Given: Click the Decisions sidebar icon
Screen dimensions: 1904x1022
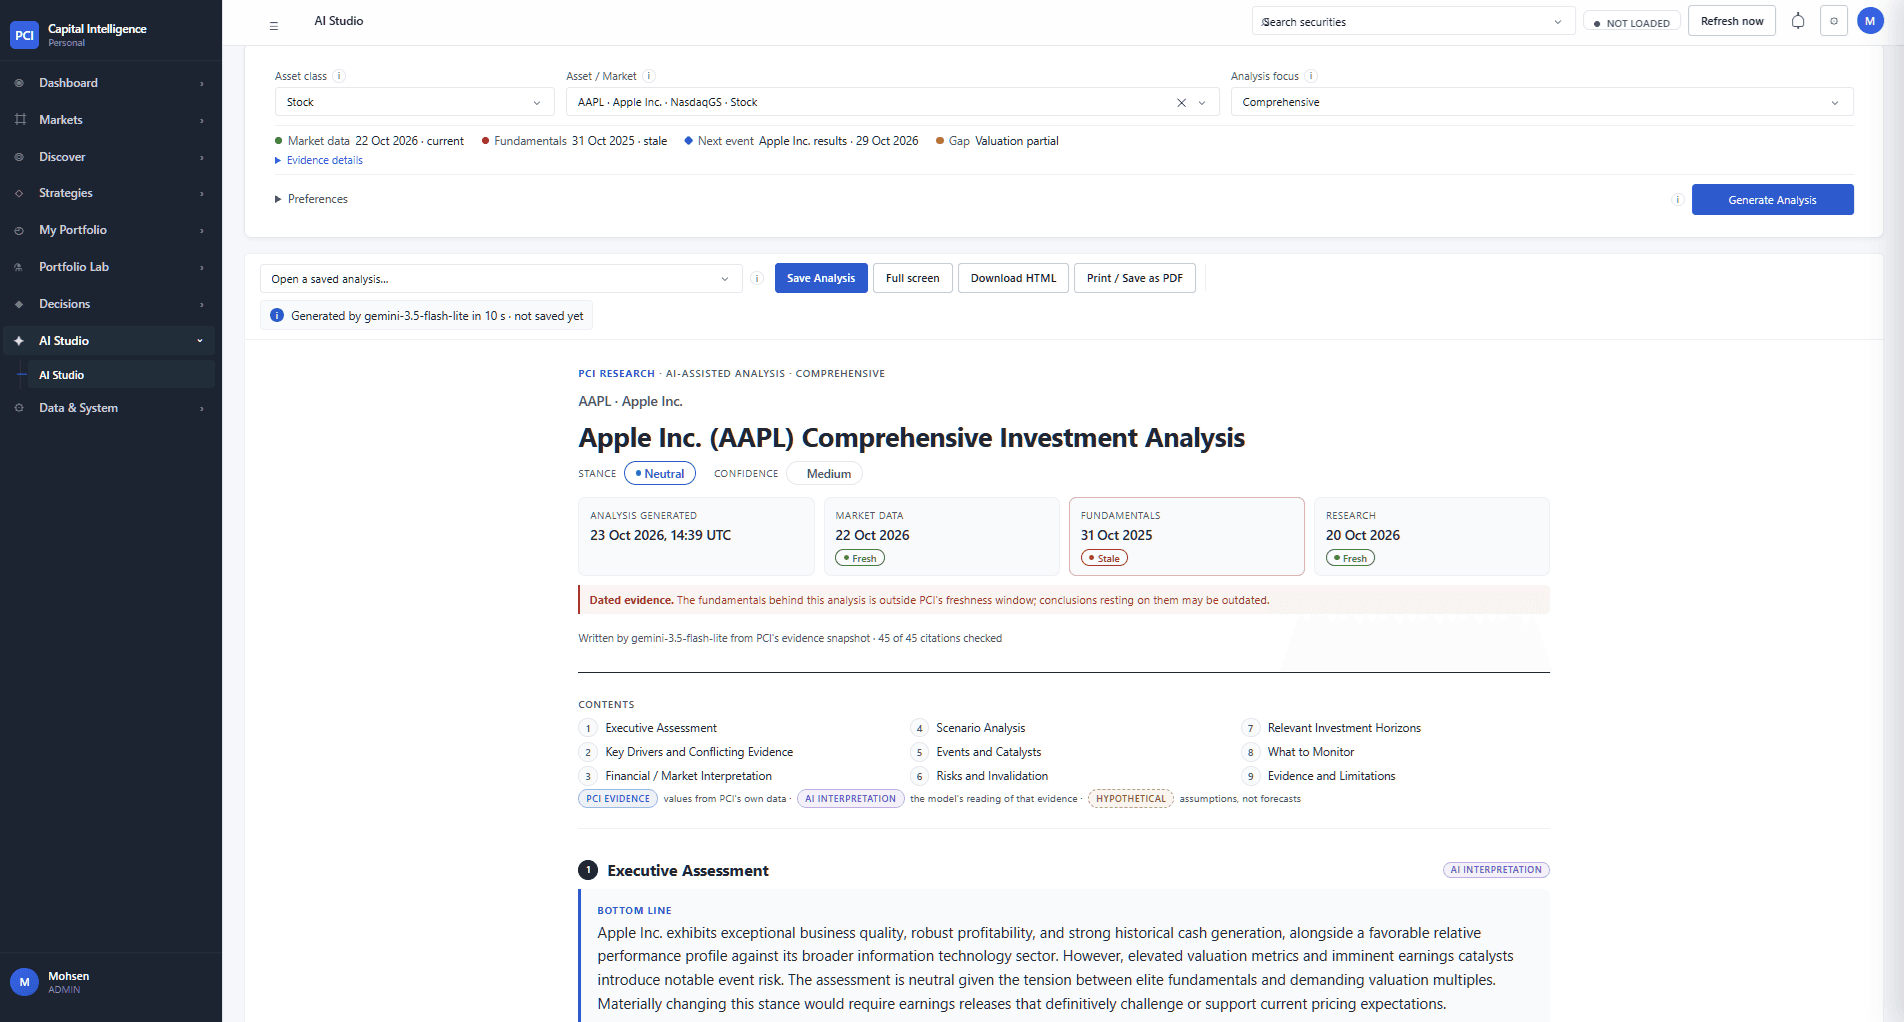Looking at the screenshot, I should click(x=19, y=304).
